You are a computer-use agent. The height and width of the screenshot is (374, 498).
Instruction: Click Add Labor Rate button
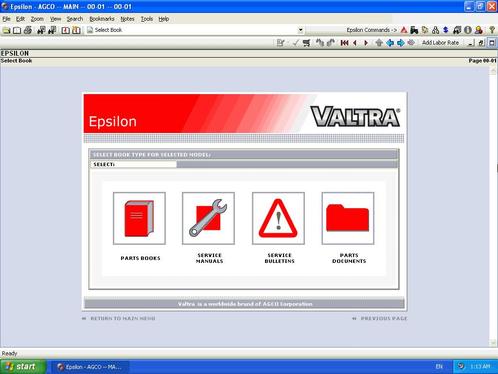click(x=440, y=43)
